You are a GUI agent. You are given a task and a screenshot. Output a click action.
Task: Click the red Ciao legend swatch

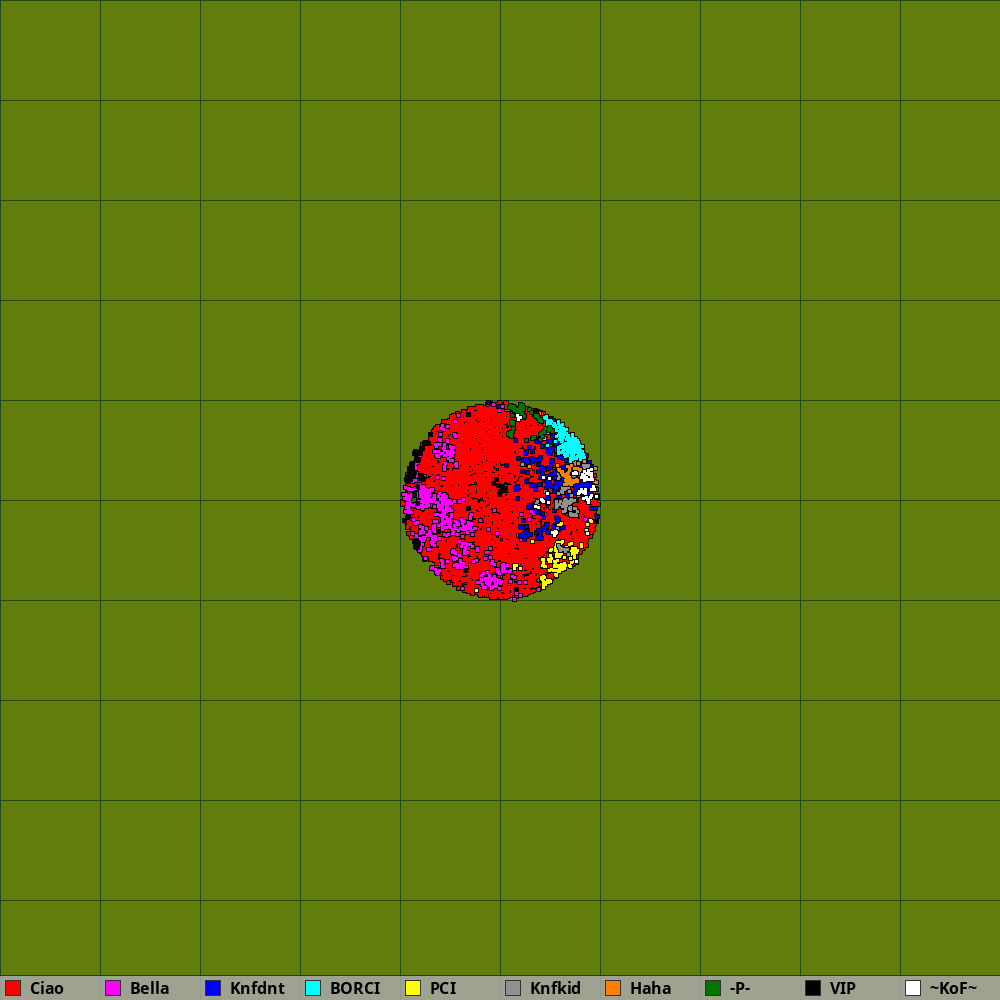tap(13, 988)
